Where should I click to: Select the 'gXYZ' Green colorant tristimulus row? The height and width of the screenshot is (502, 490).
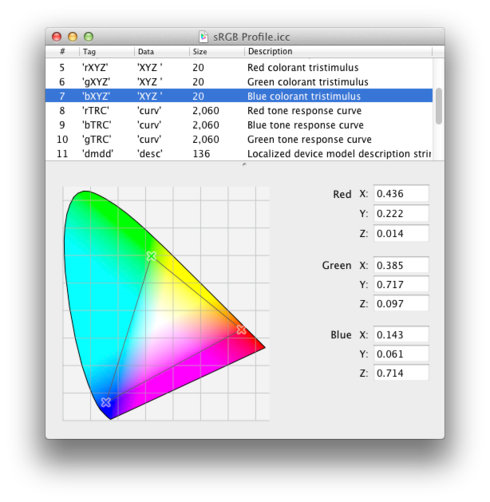(x=239, y=82)
